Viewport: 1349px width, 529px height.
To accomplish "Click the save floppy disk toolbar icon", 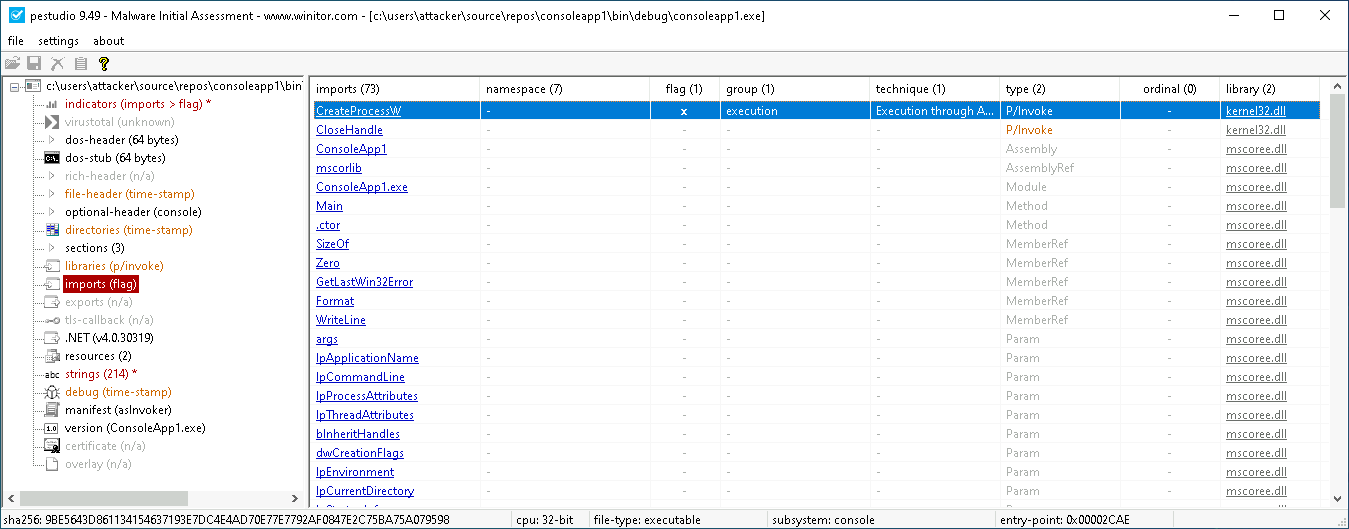I will pyautogui.click(x=34, y=64).
